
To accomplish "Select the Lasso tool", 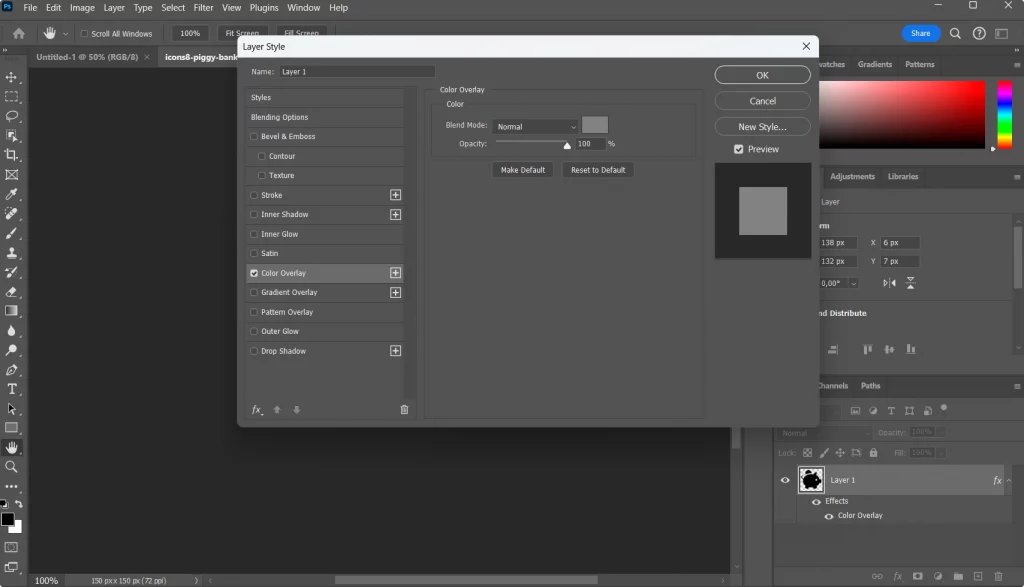I will coord(12,116).
